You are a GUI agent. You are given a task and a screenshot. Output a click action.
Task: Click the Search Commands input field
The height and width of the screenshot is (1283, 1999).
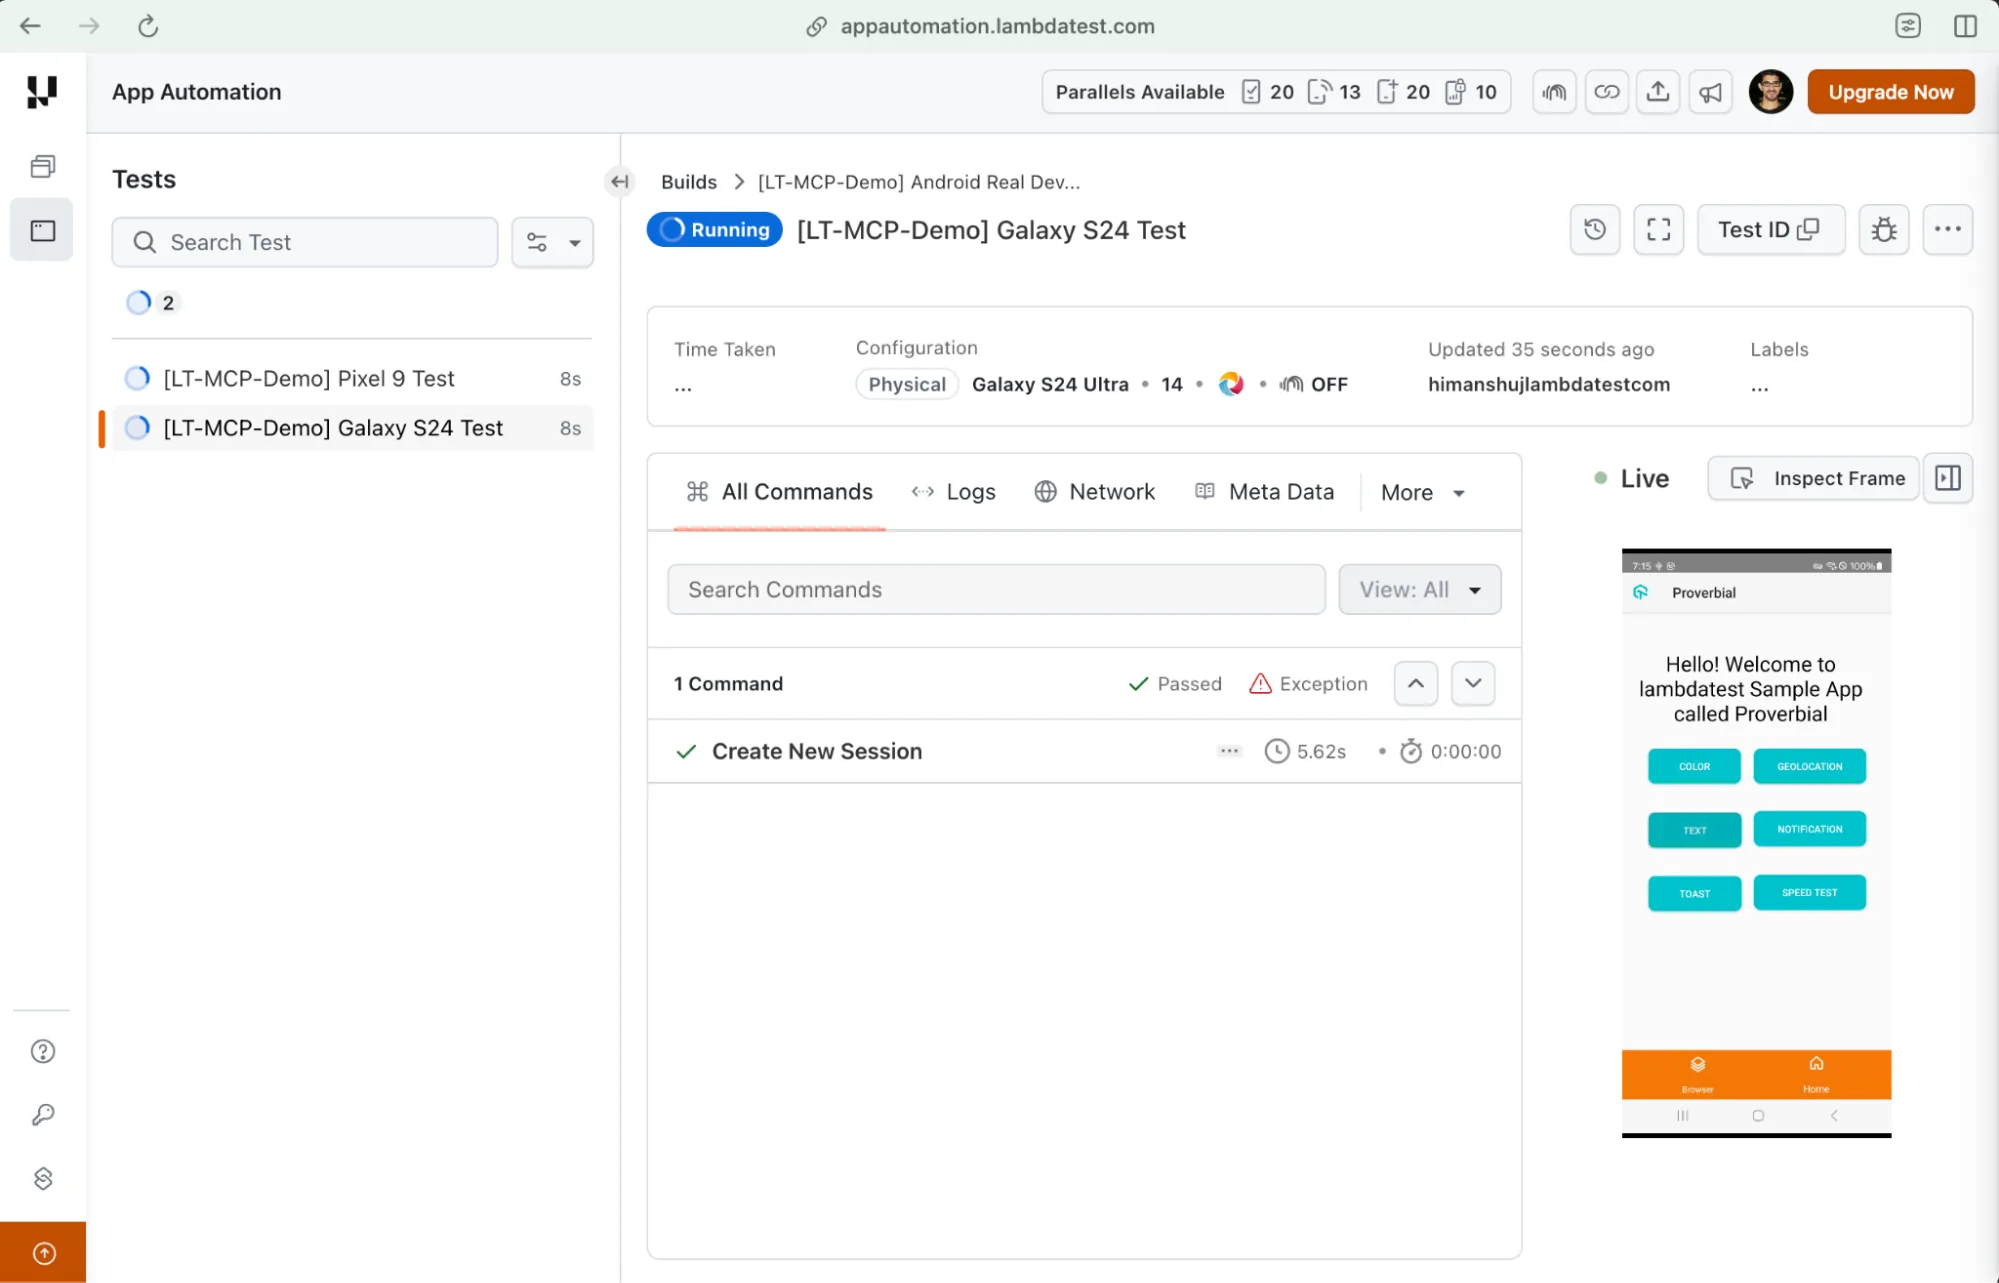[x=996, y=590]
